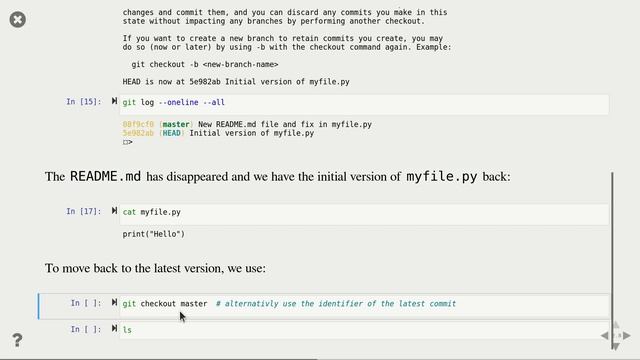Click 'HEAD is now at 5e982ab' output line
The height and width of the screenshot is (360, 640).
(x=236, y=82)
